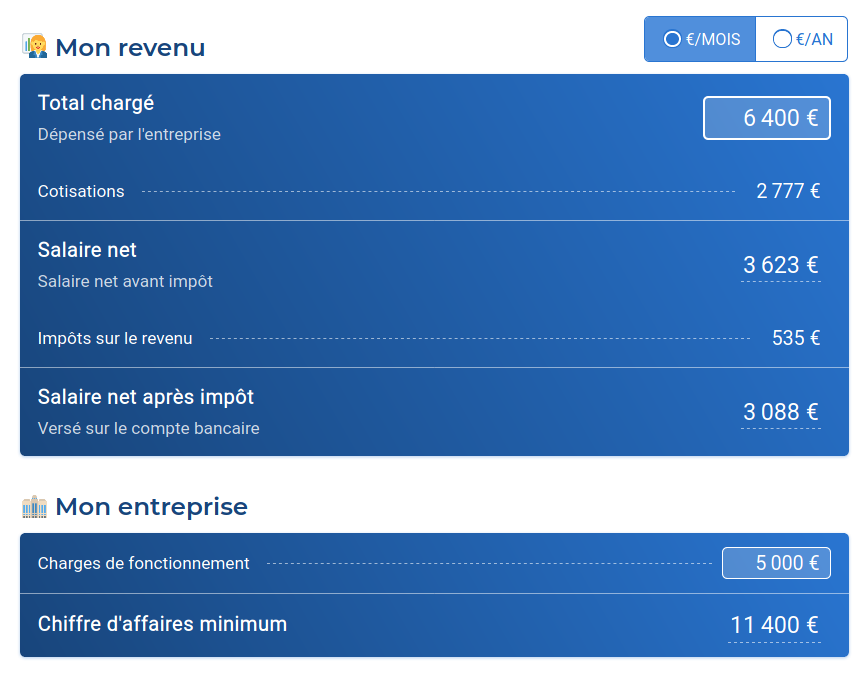Click the Impôts sur le revenu label

point(115,338)
